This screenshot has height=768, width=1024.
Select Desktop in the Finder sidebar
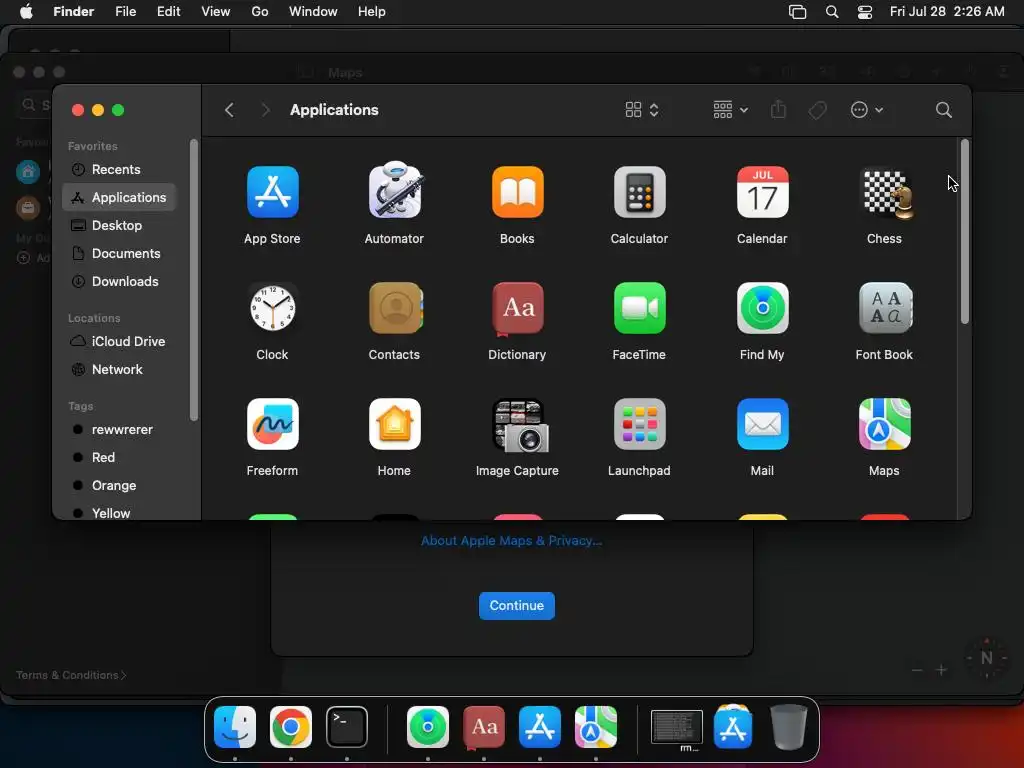(119, 225)
